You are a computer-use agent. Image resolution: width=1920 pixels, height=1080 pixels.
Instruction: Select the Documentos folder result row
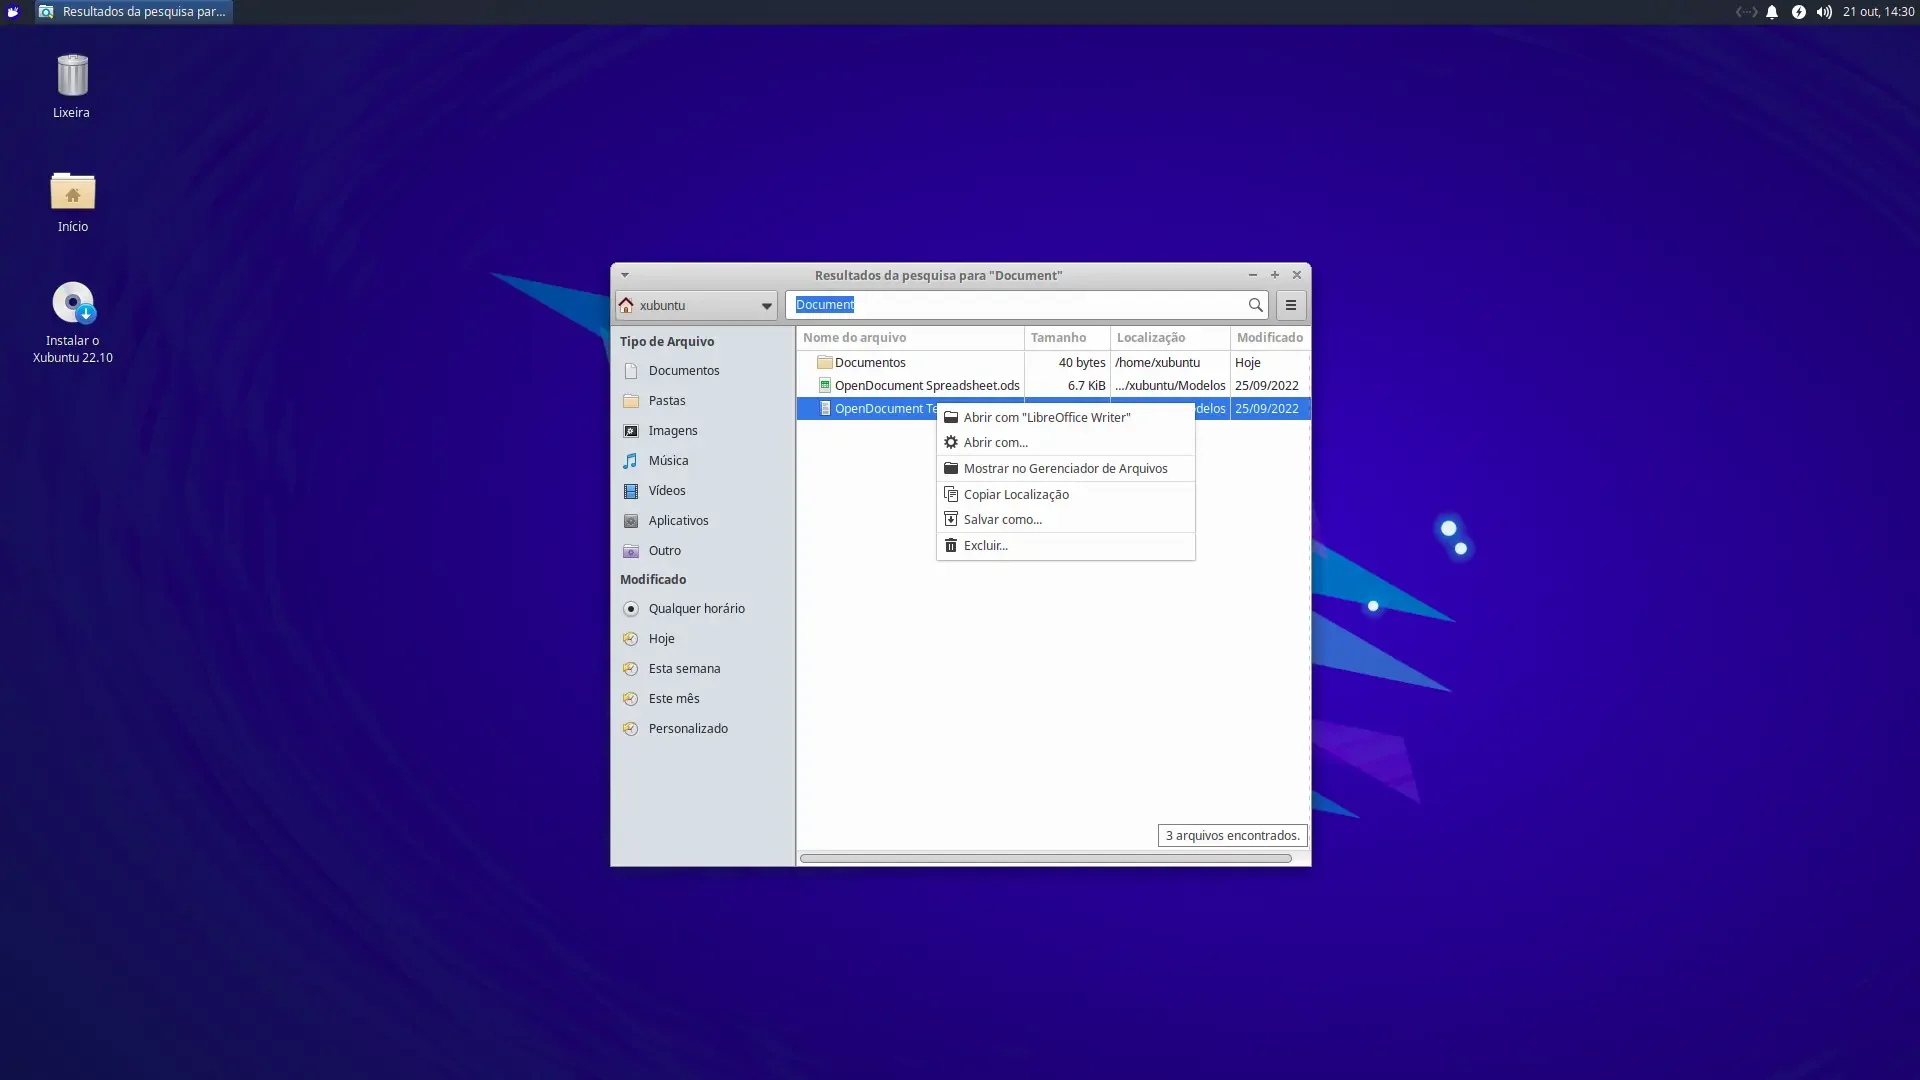pos(1053,363)
